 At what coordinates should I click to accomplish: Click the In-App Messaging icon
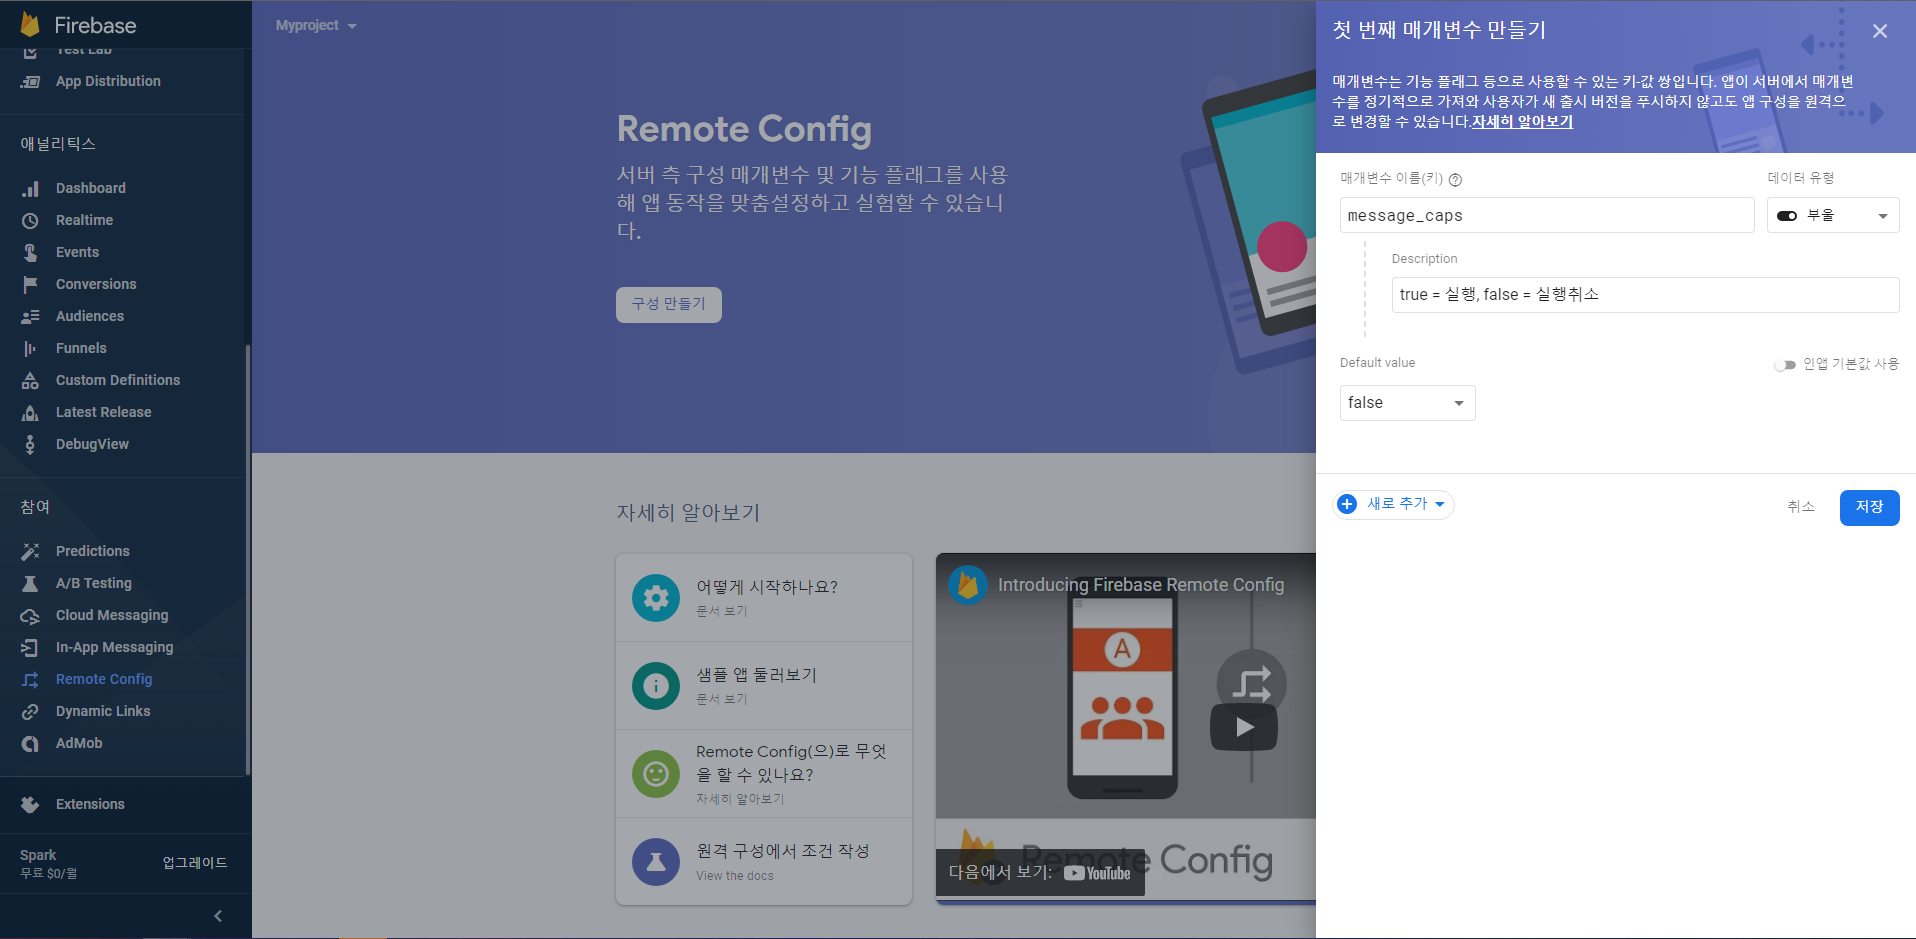point(31,647)
